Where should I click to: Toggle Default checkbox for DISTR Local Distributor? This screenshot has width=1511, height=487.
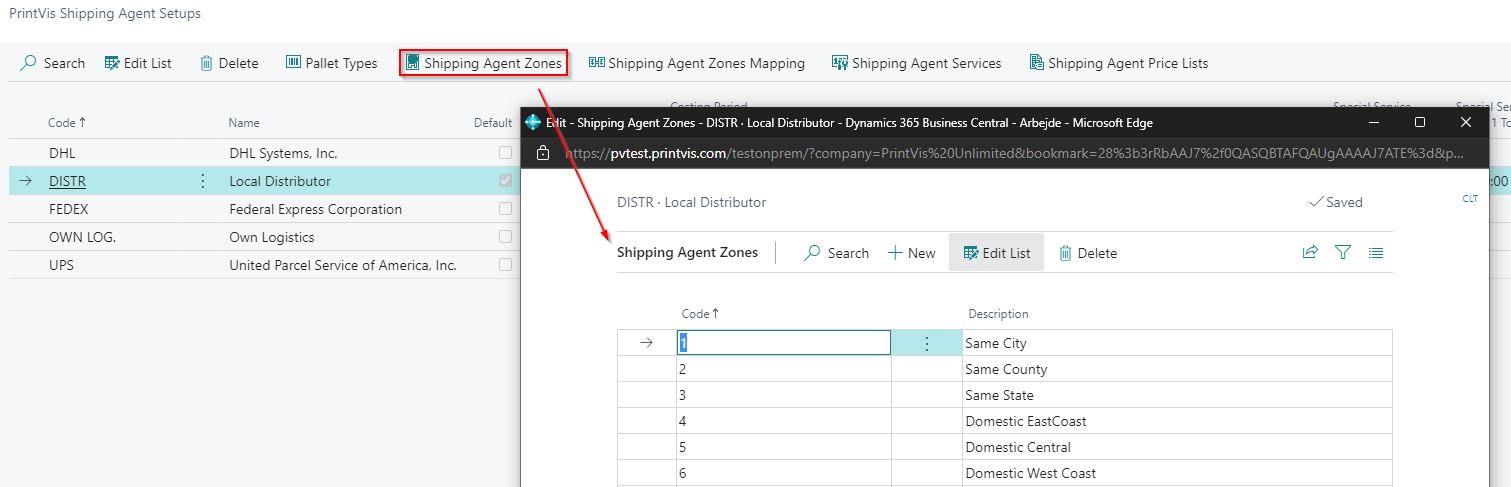(x=505, y=181)
